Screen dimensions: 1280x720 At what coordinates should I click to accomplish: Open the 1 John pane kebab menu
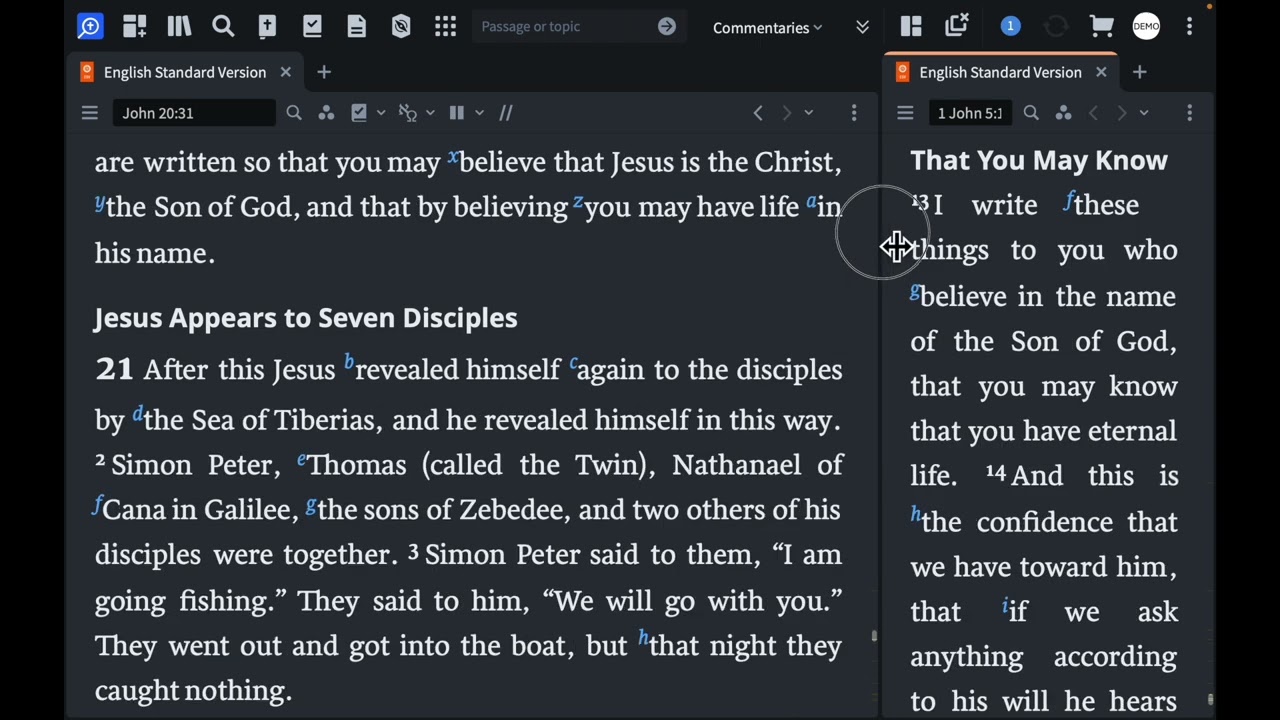(x=1189, y=113)
